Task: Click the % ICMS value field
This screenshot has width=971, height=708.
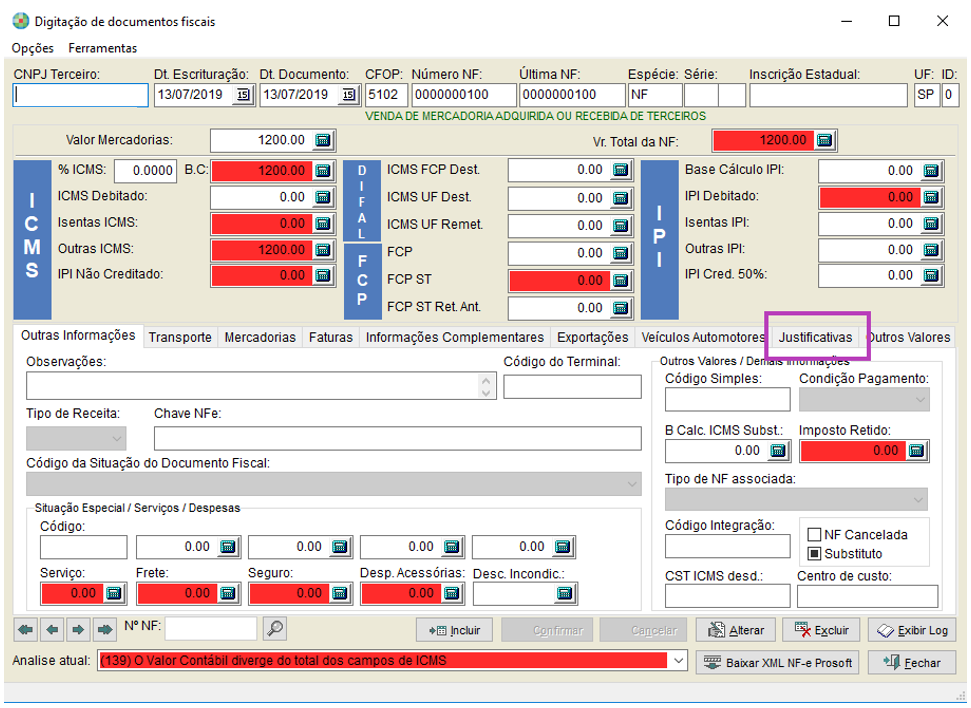Action: [x=145, y=171]
